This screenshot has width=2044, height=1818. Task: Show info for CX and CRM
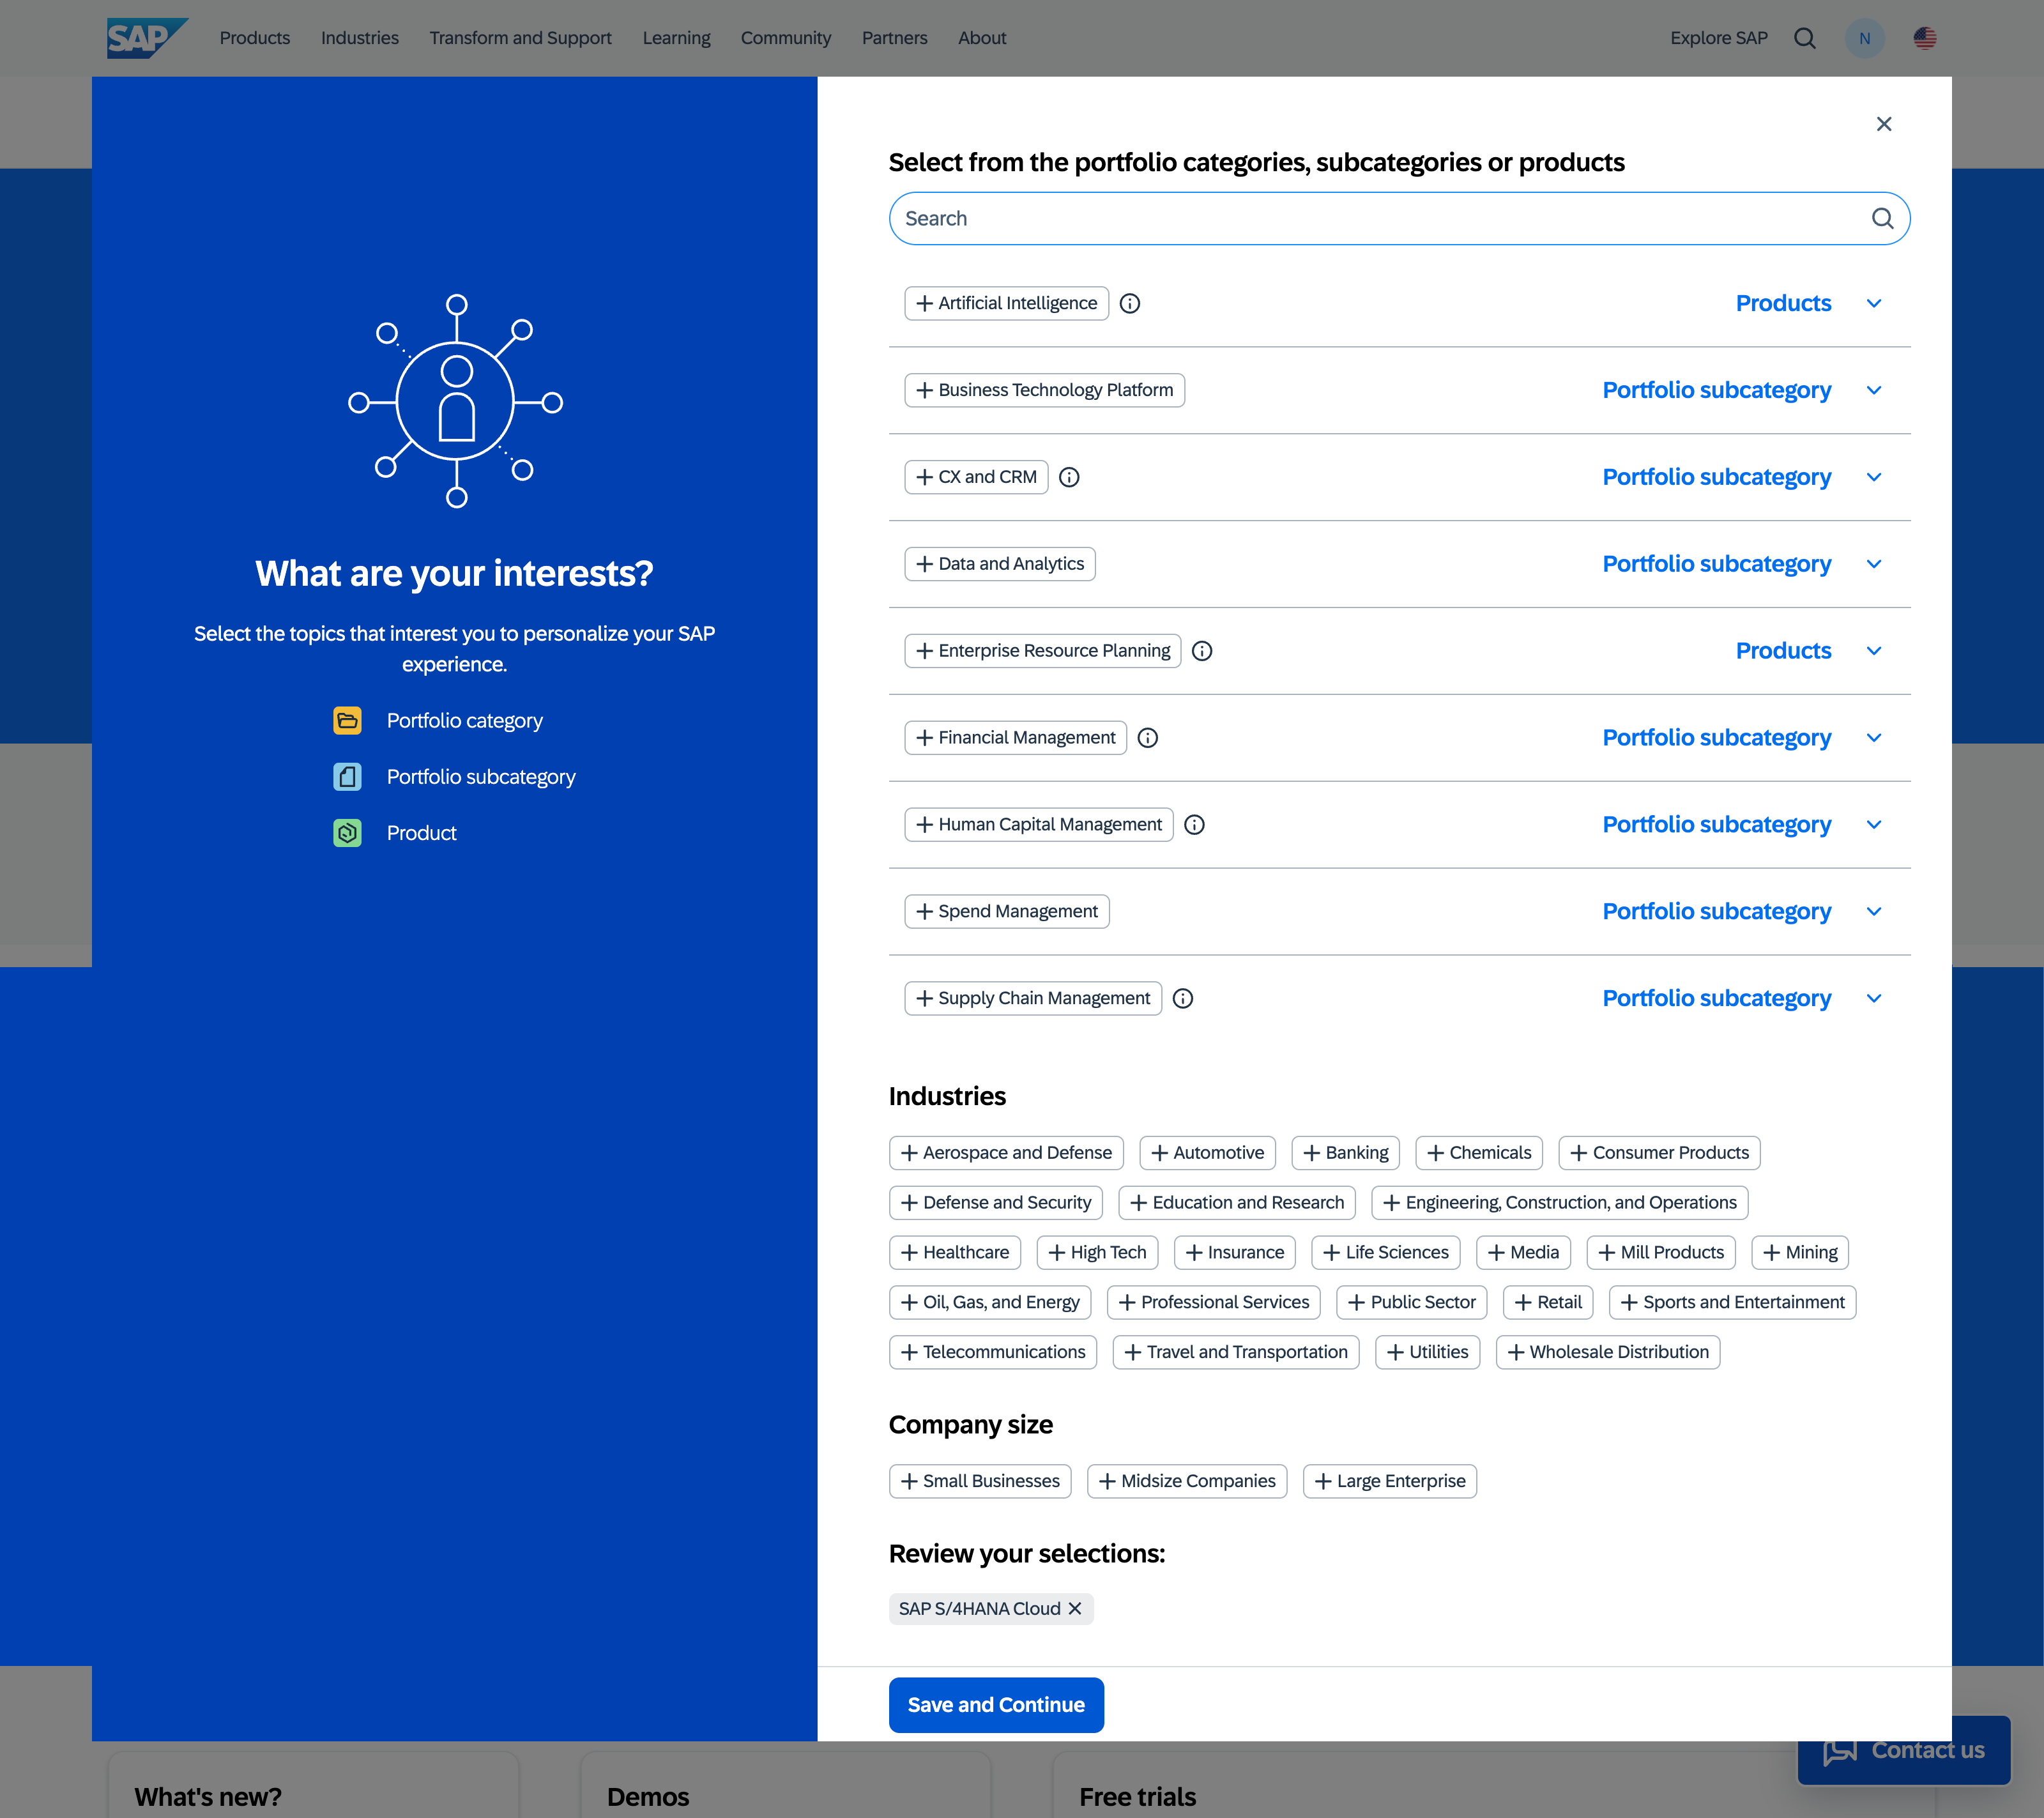point(1068,477)
